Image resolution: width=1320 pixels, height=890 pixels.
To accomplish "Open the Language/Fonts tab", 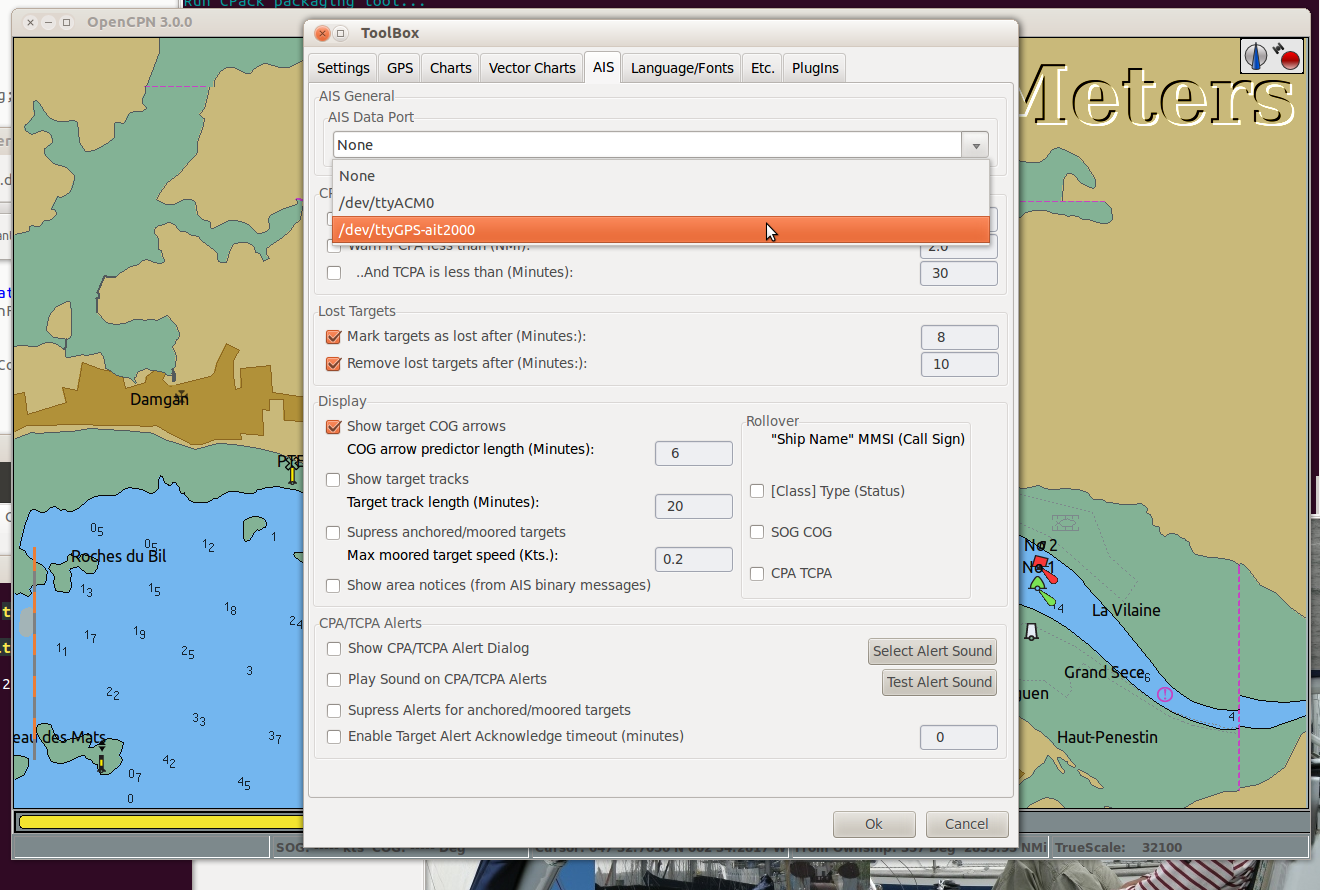I will point(682,68).
